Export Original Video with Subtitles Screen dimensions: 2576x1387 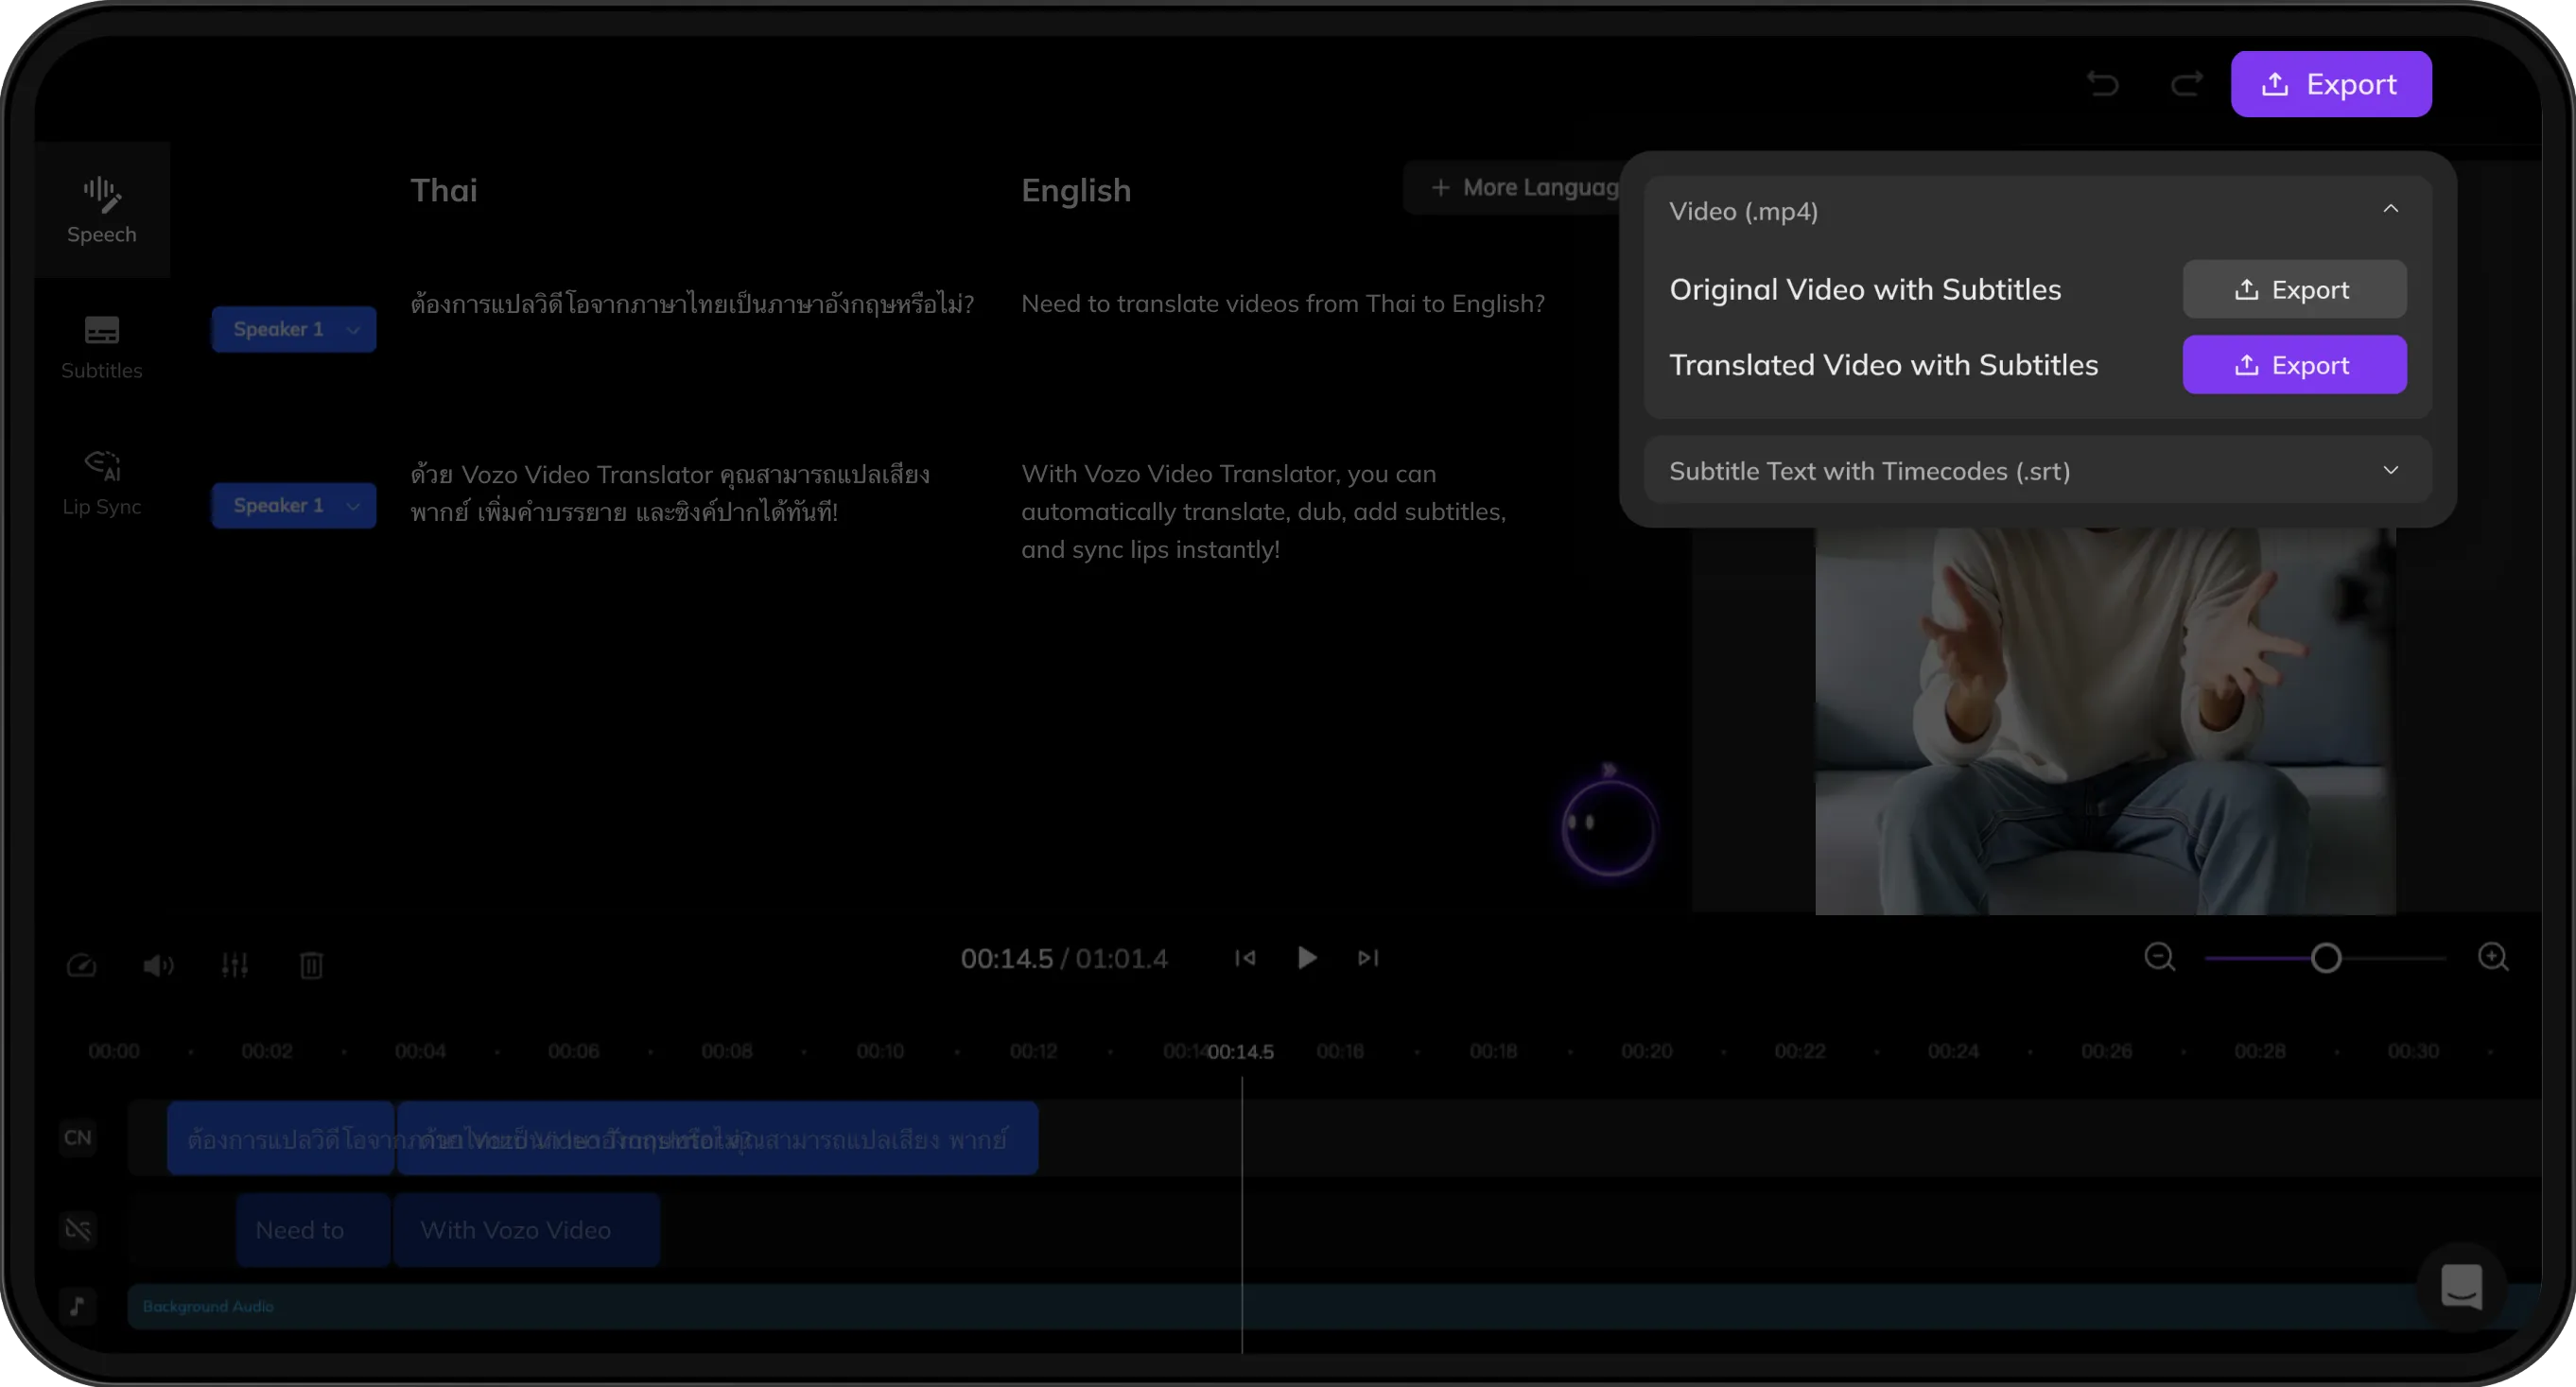tap(2294, 289)
